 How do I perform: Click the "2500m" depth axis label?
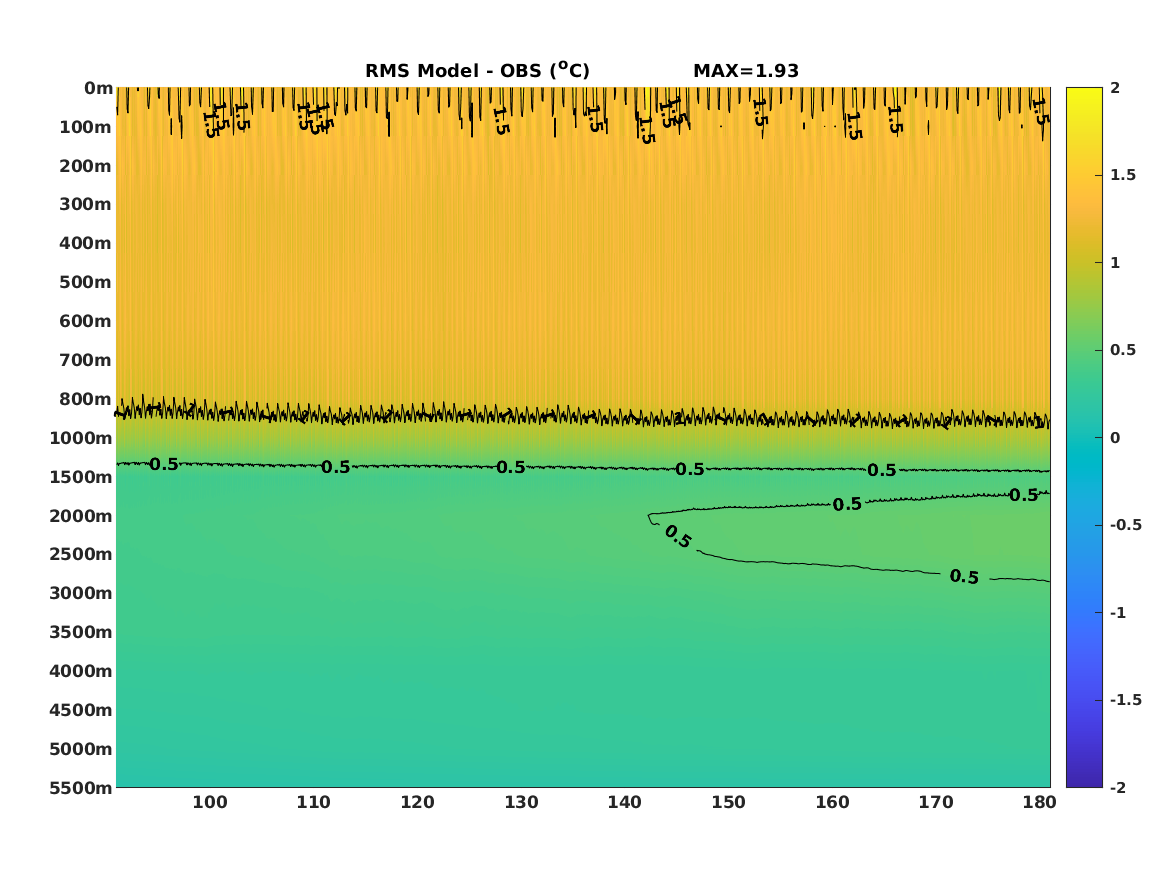[81, 554]
